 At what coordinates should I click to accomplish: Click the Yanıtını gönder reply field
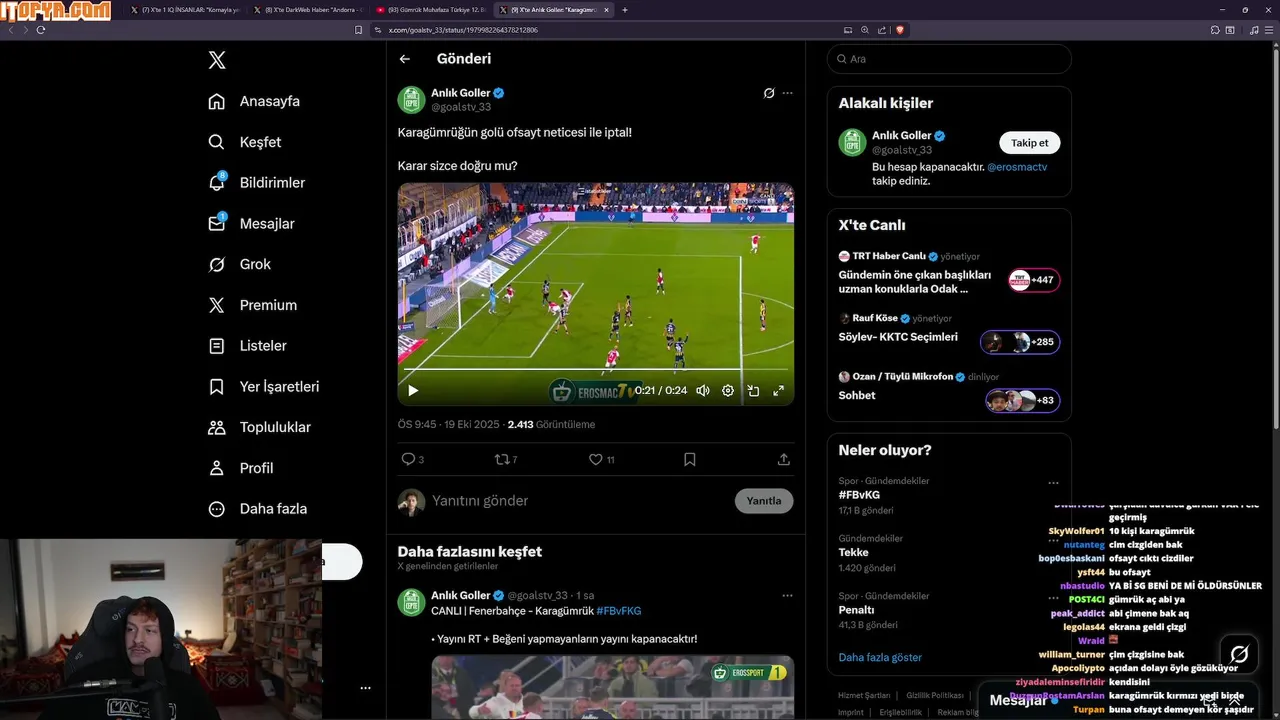[580, 501]
